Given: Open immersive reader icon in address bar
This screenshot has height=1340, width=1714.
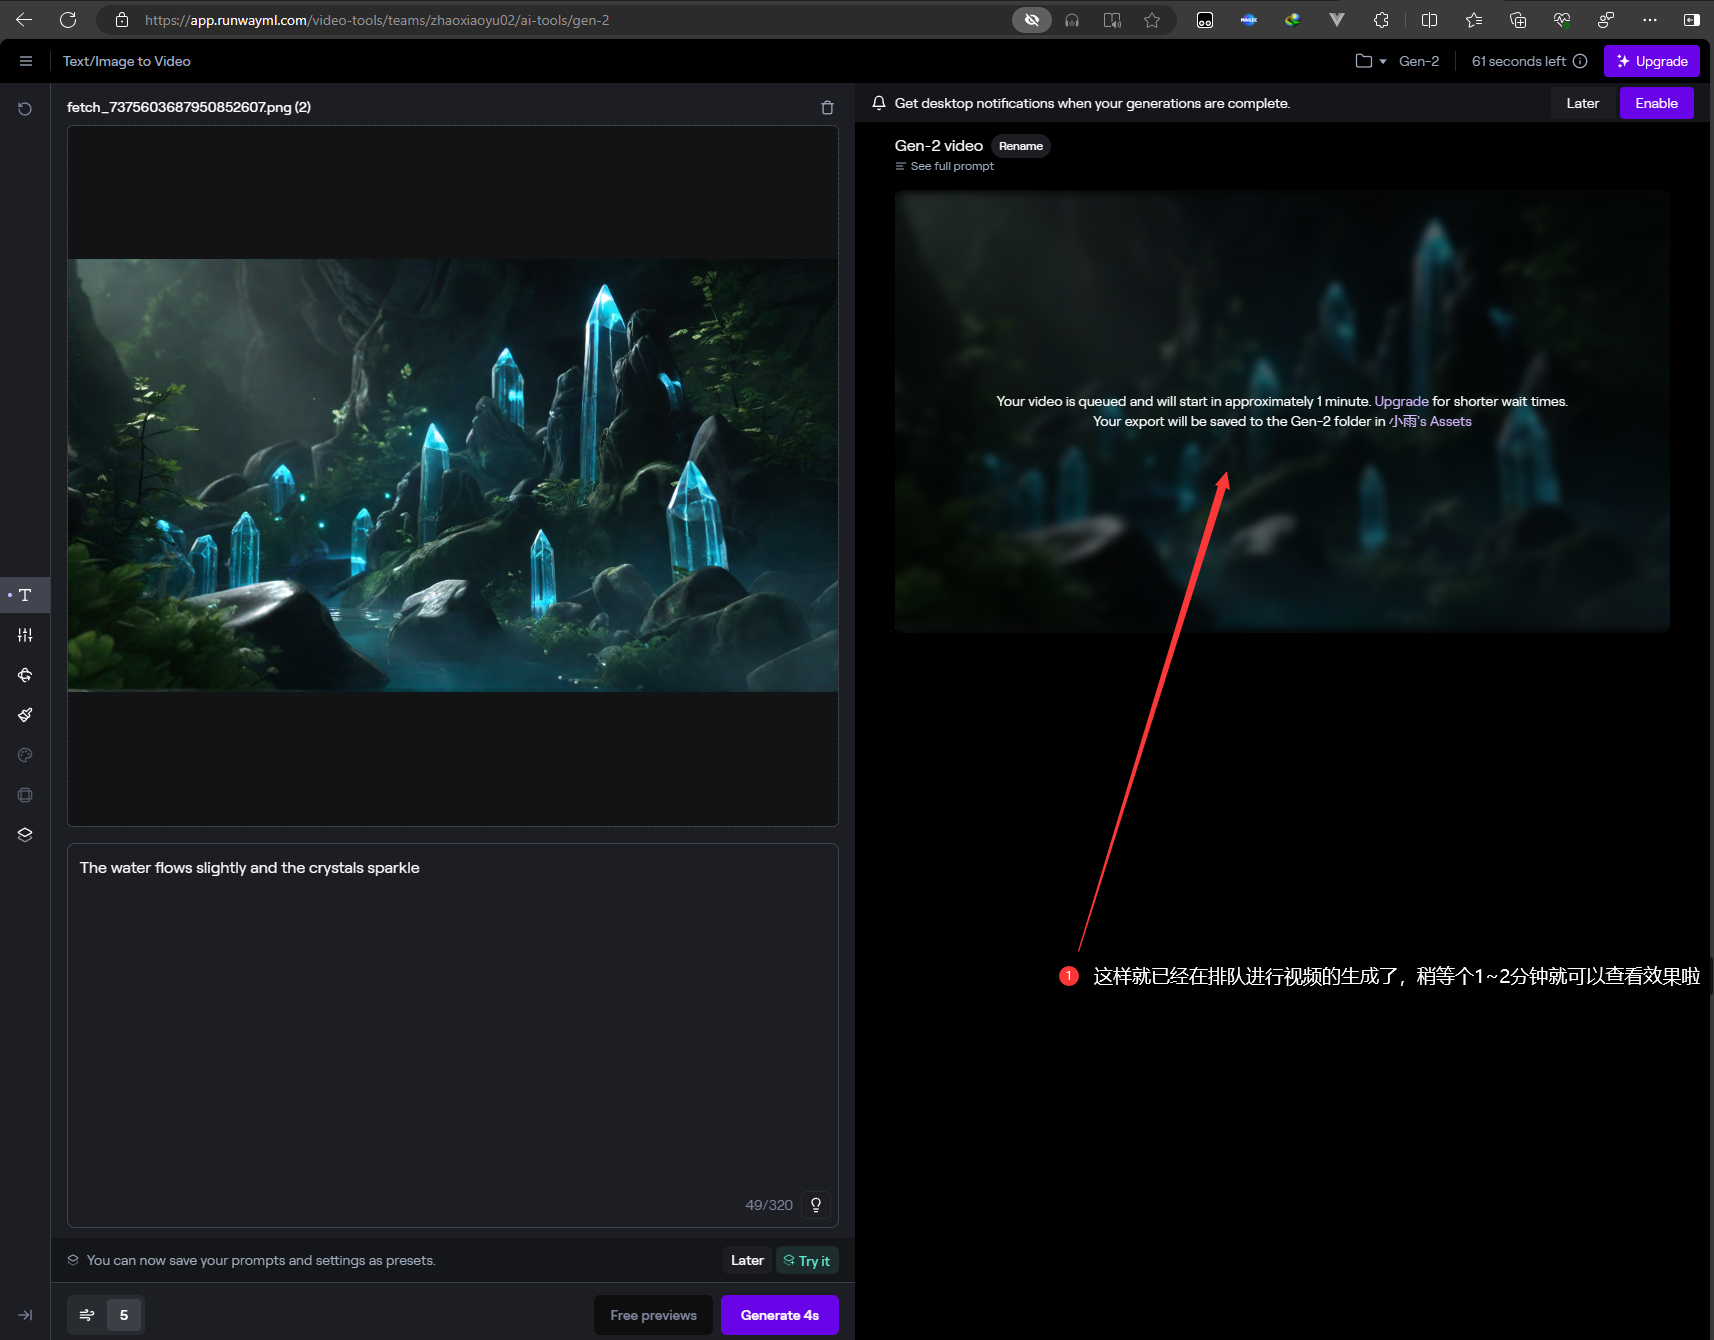Looking at the screenshot, I should coord(1112,20).
